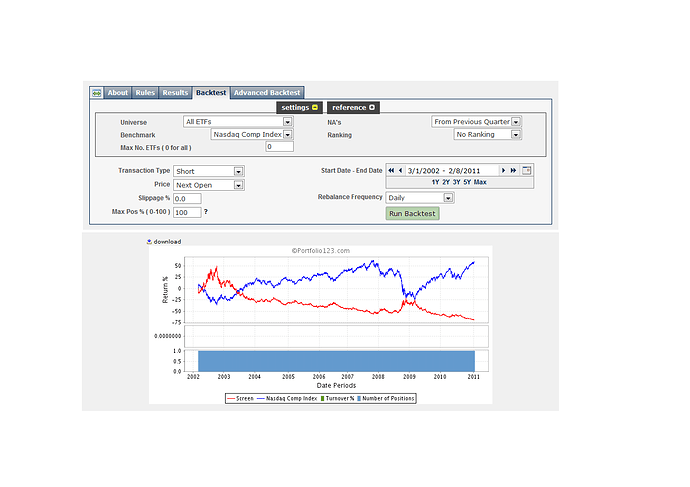Click the download link above the chart
This screenshot has width=690, height=487.
tap(164, 242)
